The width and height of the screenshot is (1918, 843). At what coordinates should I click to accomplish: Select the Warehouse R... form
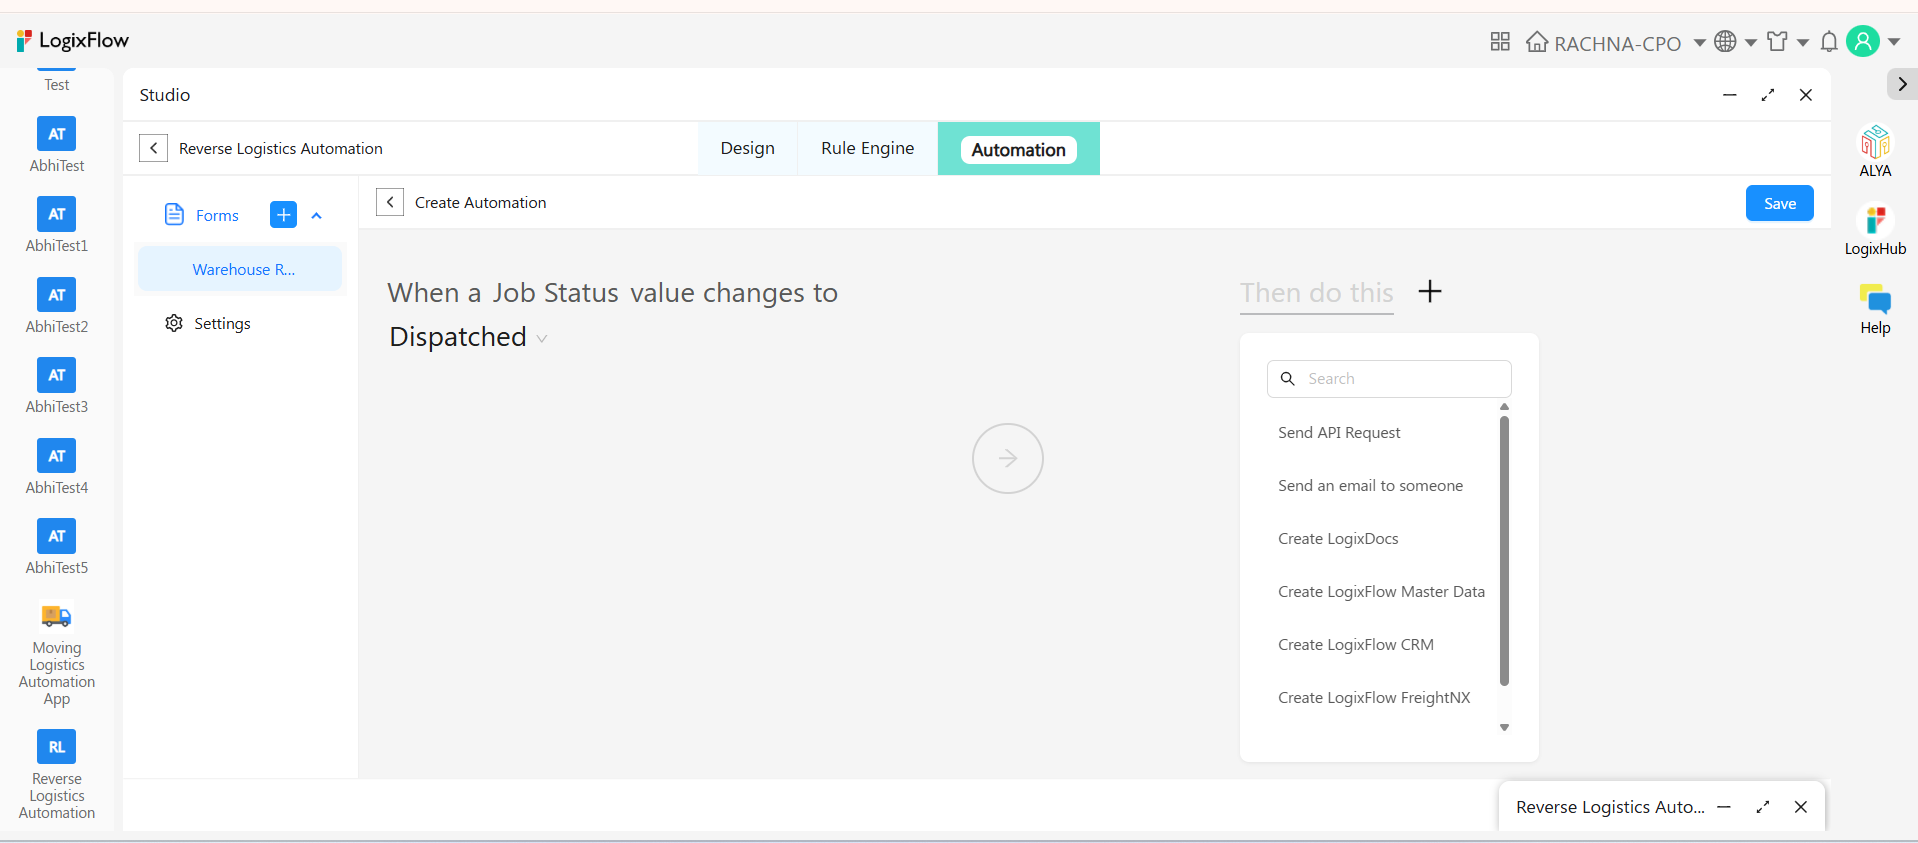tap(240, 269)
